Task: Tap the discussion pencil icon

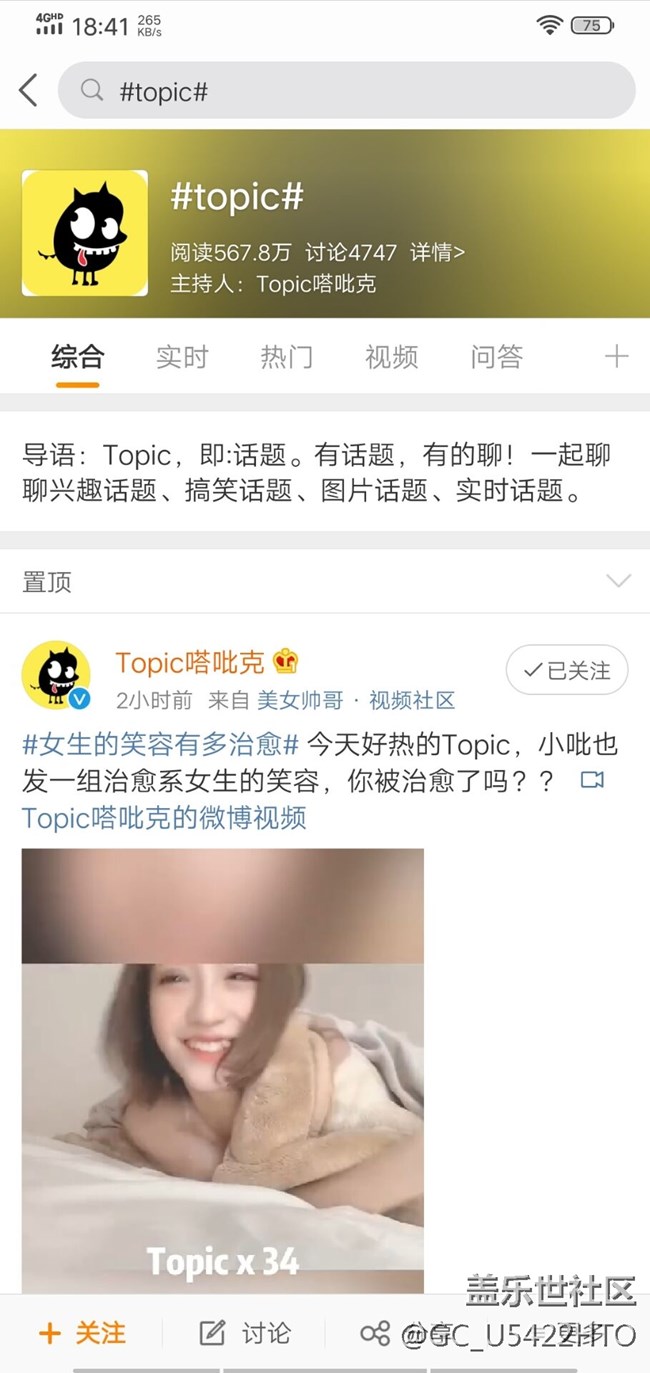Action: (x=212, y=1333)
